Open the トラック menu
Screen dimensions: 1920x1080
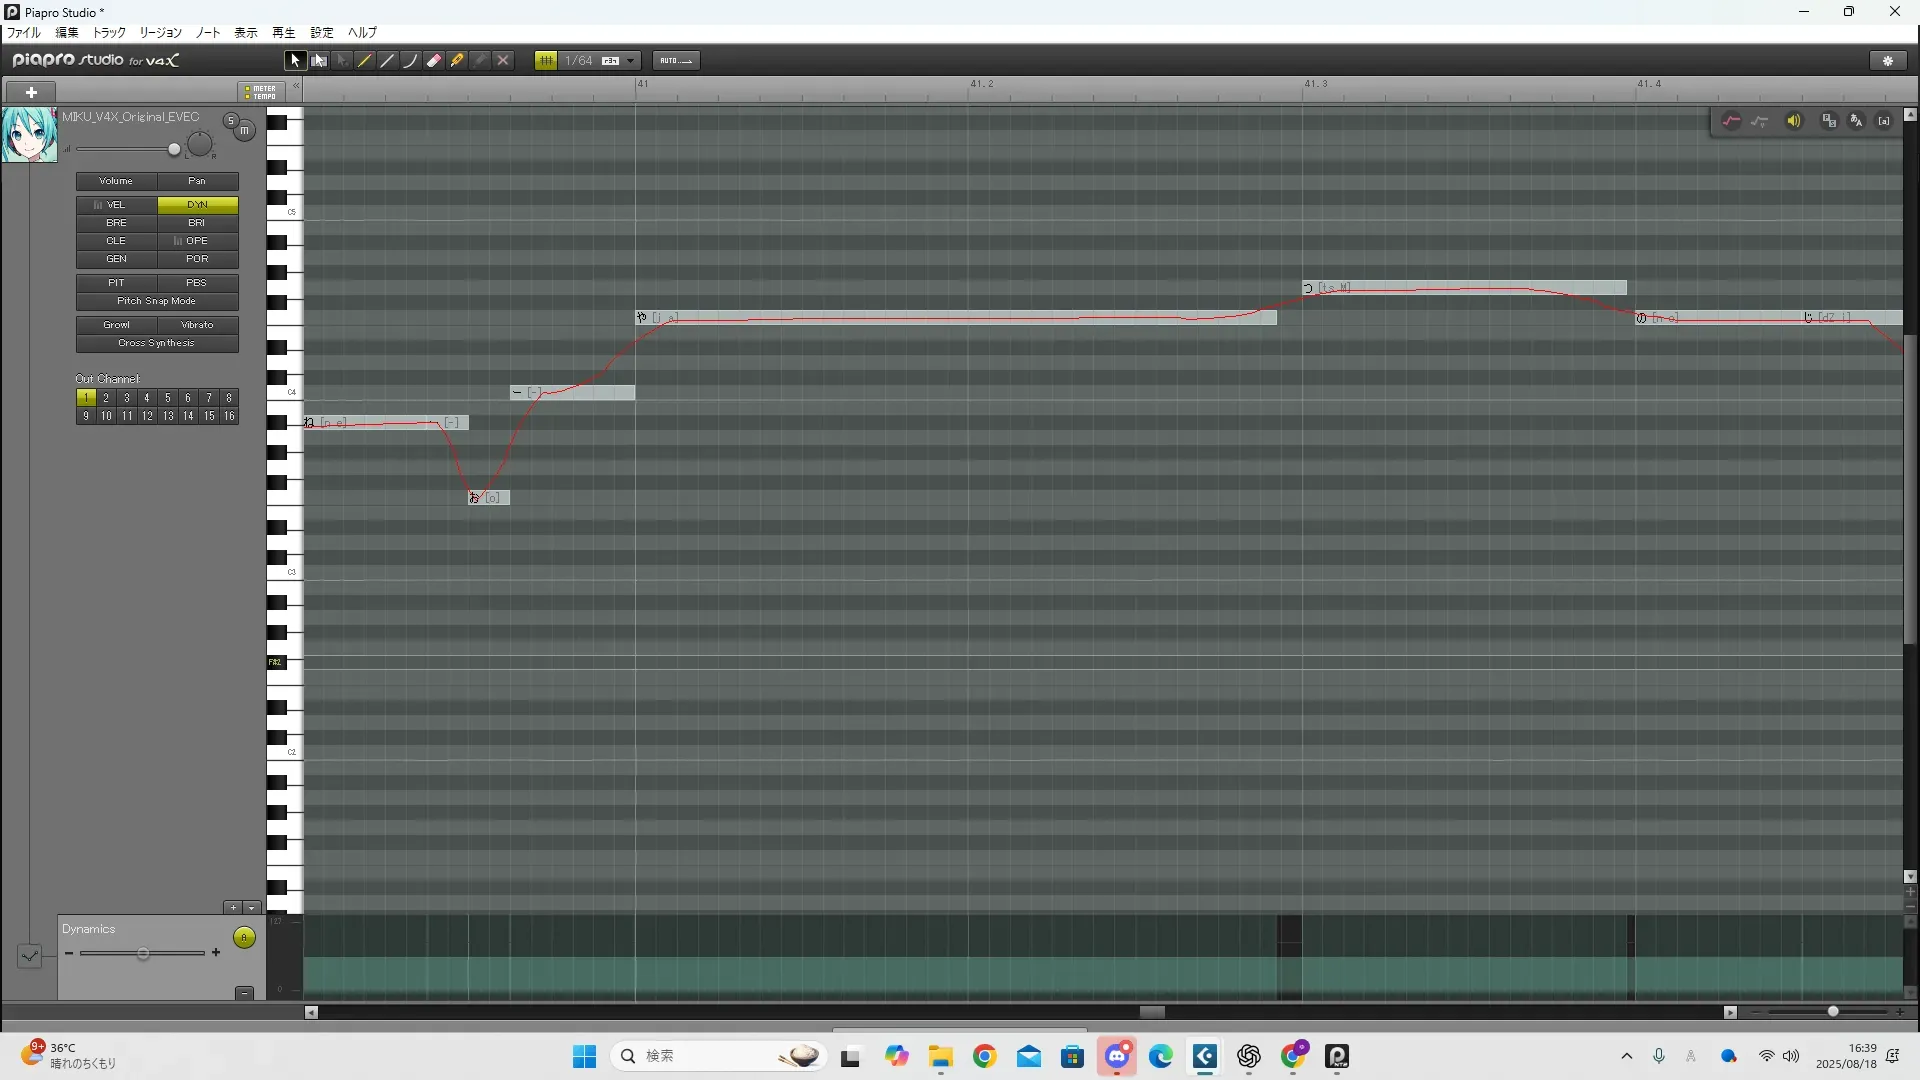point(109,33)
